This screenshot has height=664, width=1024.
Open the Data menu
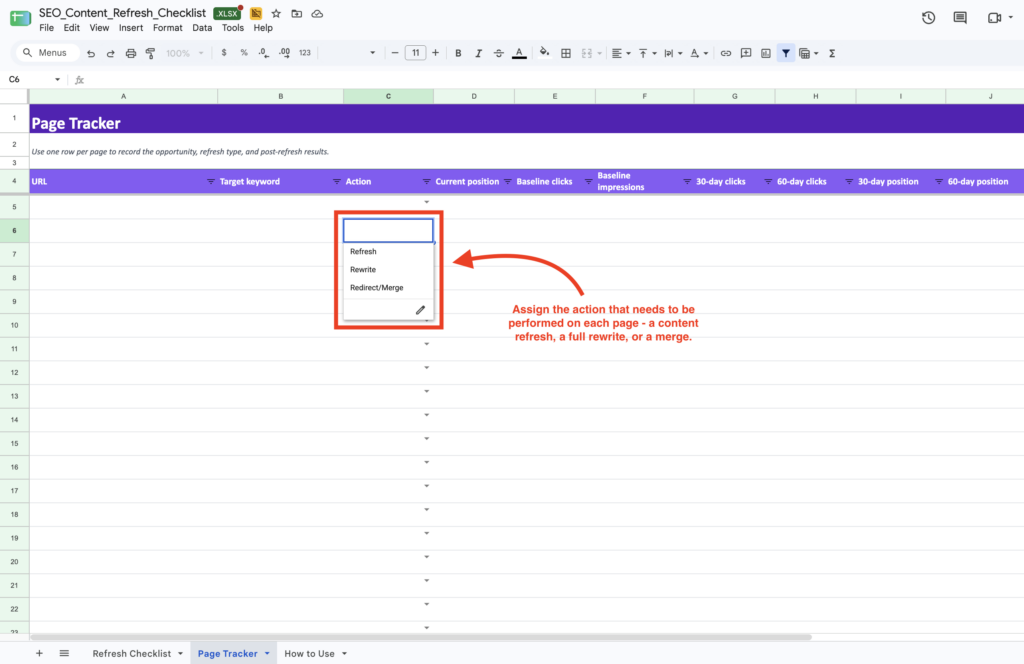click(x=202, y=27)
